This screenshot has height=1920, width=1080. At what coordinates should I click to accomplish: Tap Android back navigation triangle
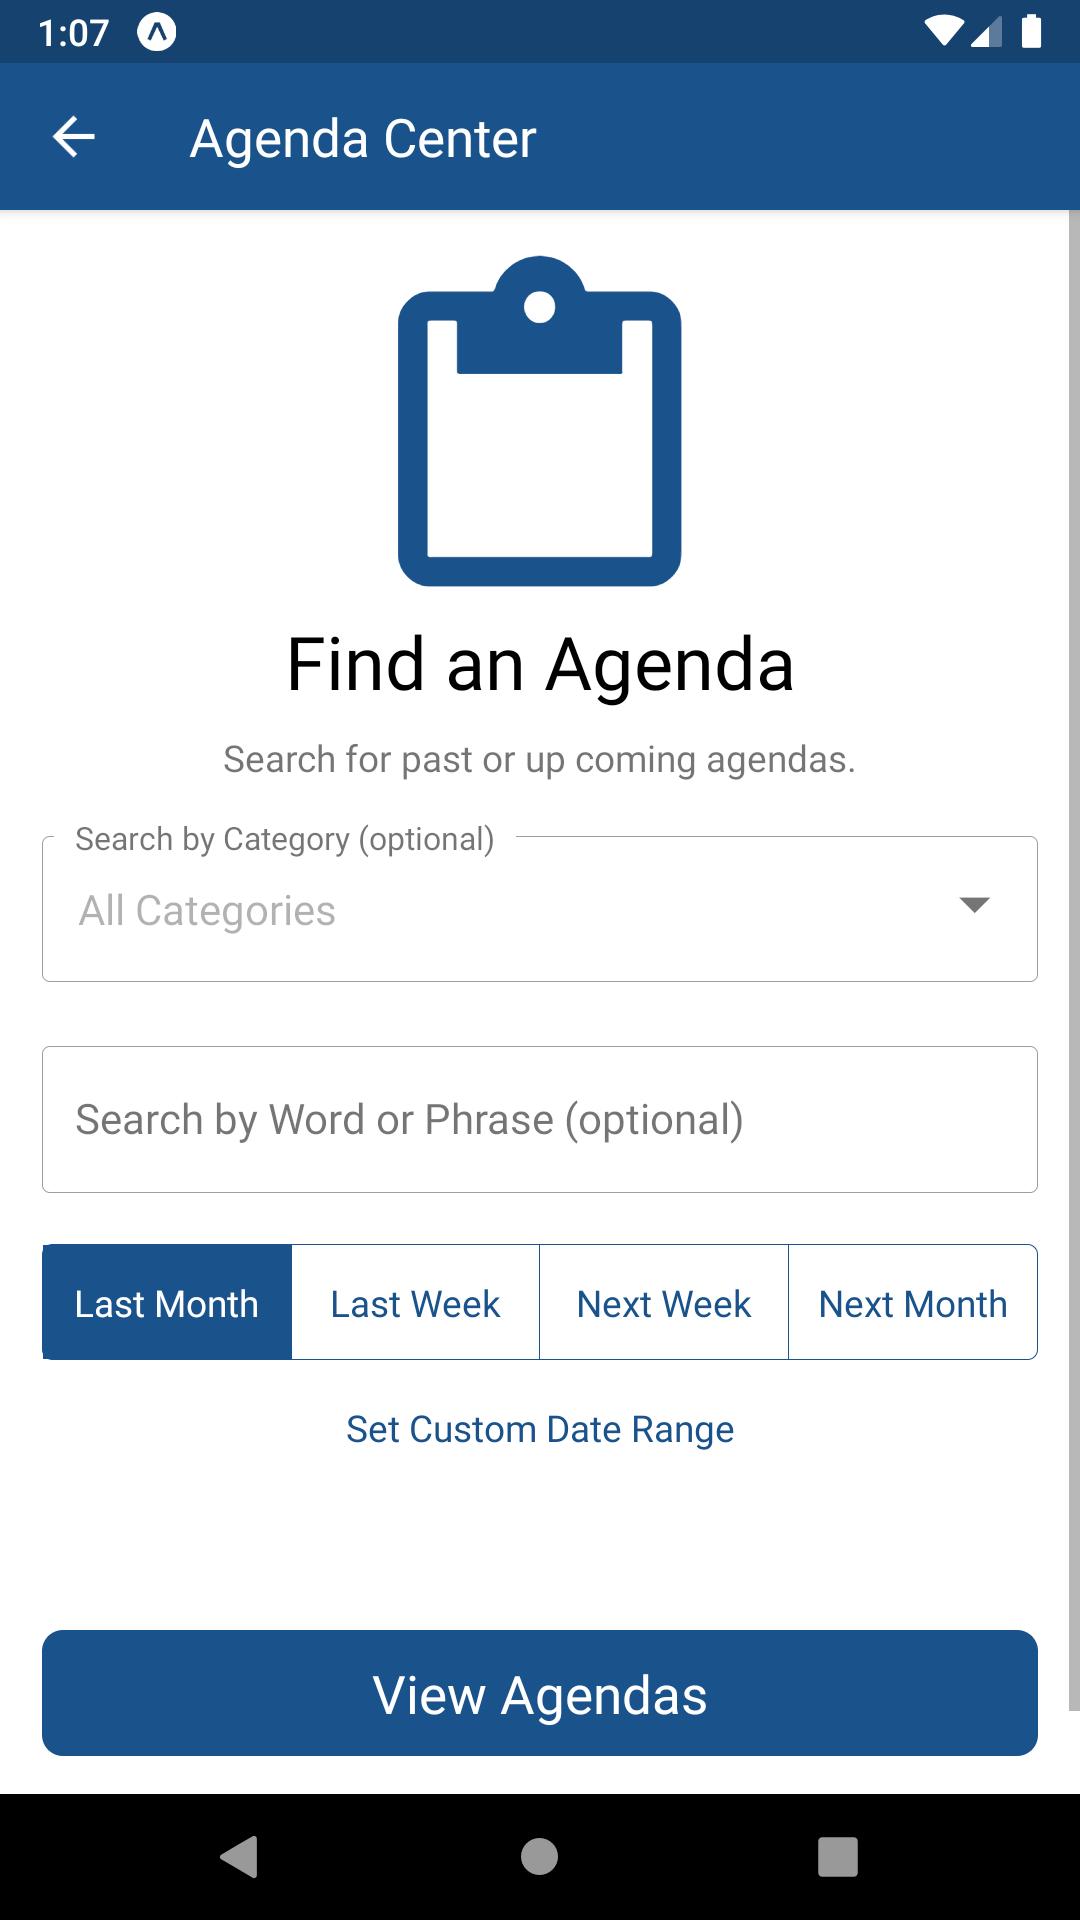(x=239, y=1857)
